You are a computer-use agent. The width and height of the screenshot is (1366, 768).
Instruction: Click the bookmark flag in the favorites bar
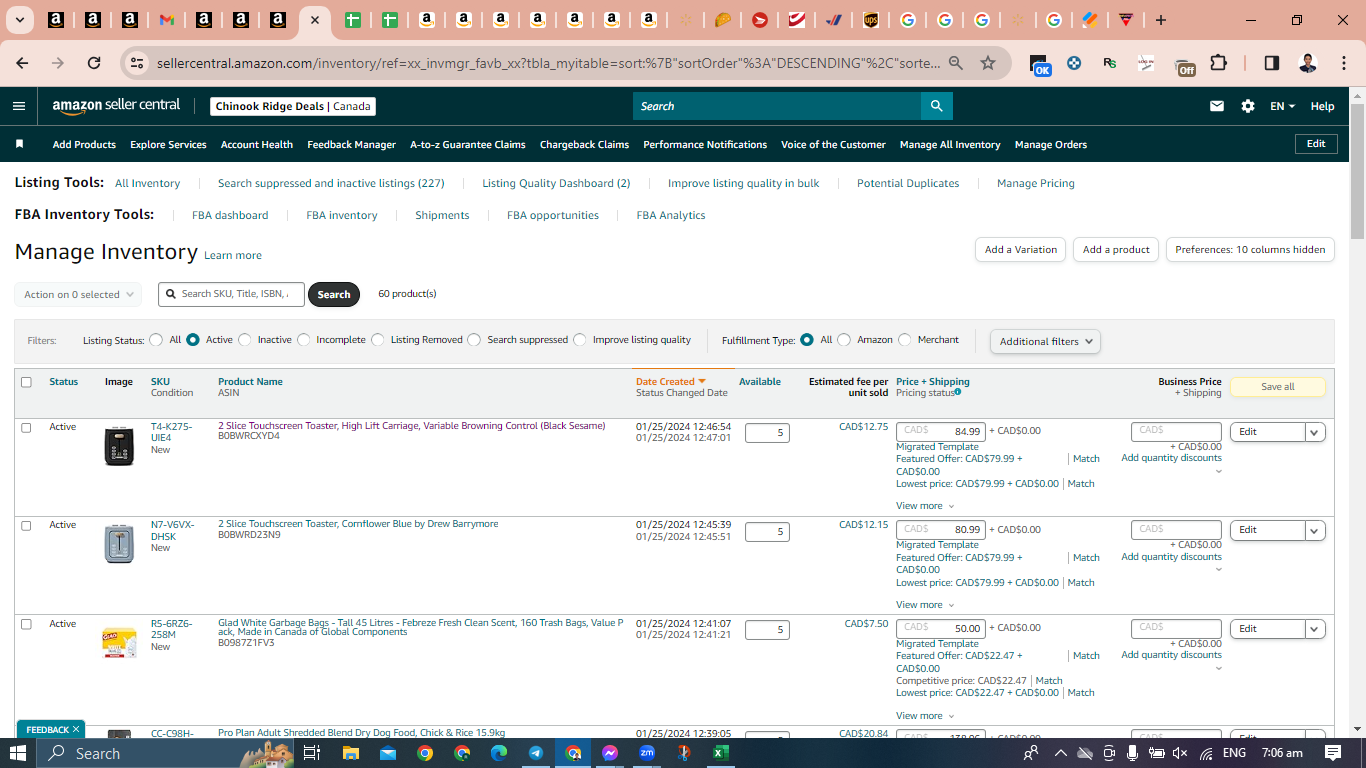19,144
